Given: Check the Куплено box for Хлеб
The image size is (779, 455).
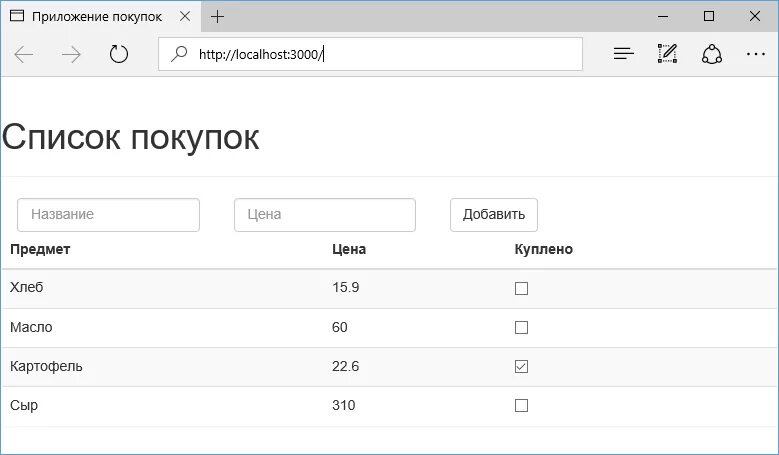Looking at the screenshot, I should tap(521, 289).
